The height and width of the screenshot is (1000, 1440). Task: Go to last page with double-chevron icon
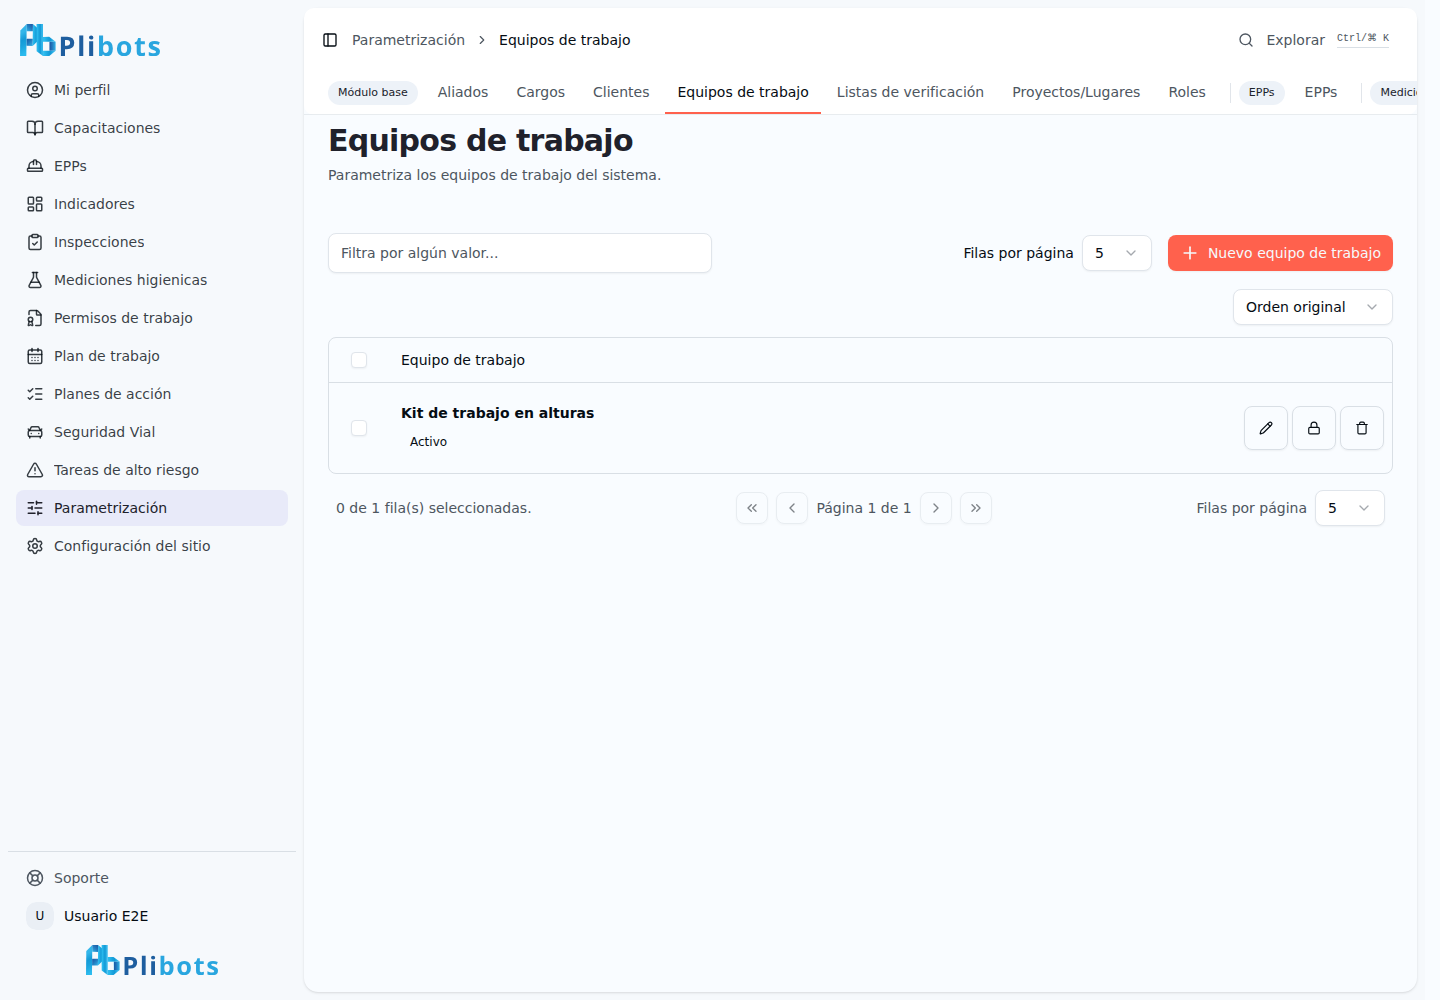[976, 508]
